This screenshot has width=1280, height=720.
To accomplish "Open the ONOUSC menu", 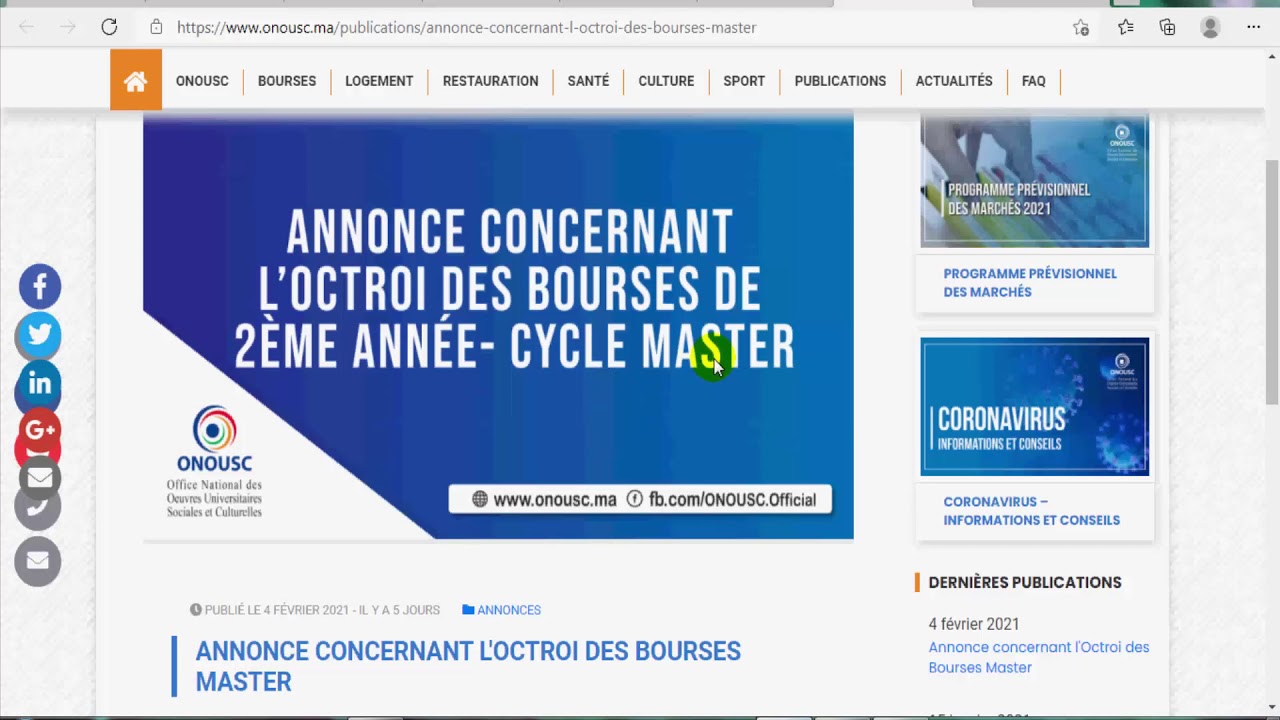I will coord(202,81).
